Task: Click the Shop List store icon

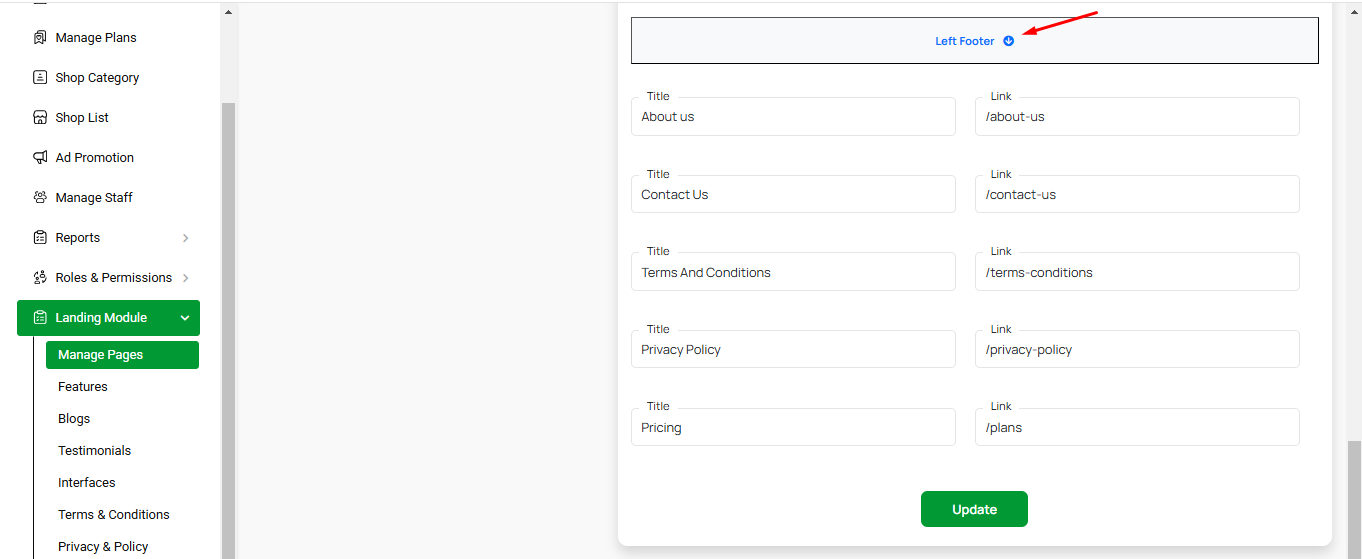Action: pyautogui.click(x=40, y=118)
